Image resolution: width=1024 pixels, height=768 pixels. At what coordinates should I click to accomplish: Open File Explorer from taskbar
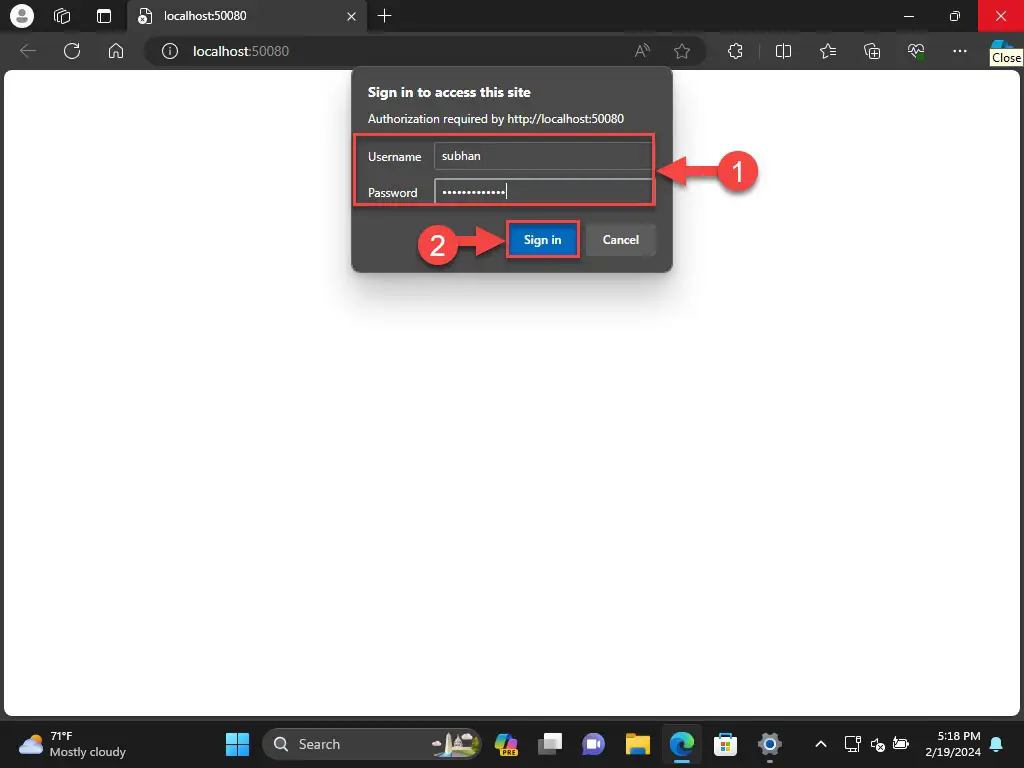[x=637, y=744]
